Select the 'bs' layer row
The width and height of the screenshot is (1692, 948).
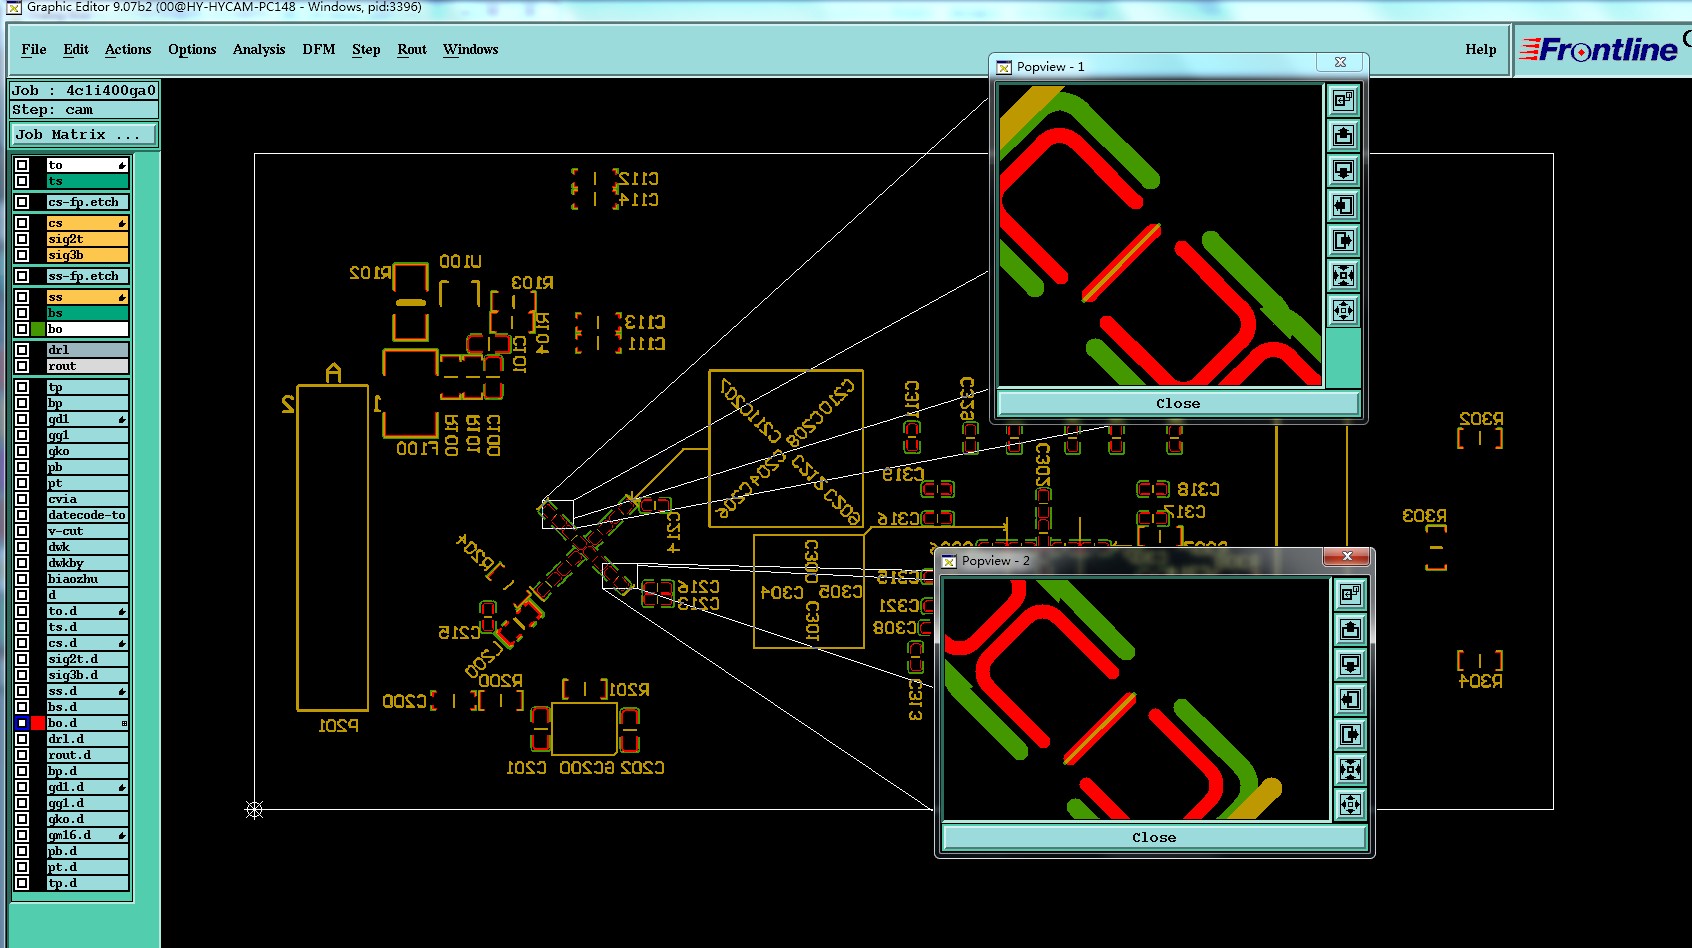pos(88,313)
